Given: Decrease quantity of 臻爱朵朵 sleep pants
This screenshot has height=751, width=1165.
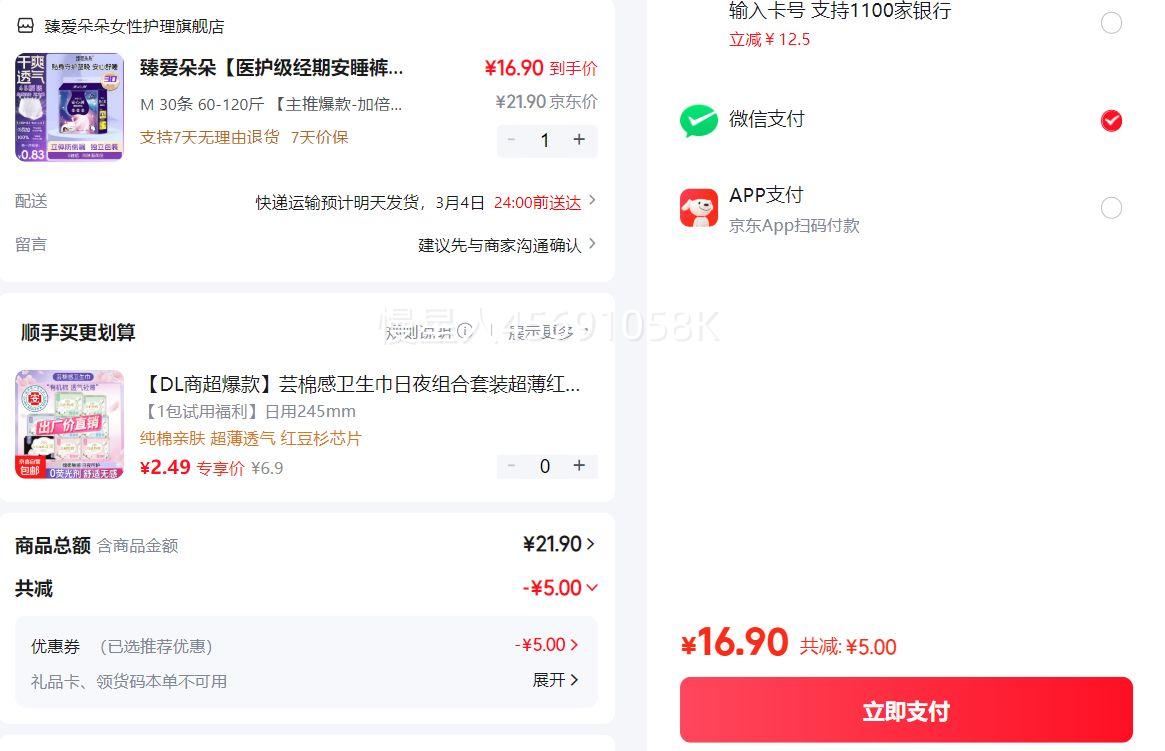Looking at the screenshot, I should coord(512,140).
